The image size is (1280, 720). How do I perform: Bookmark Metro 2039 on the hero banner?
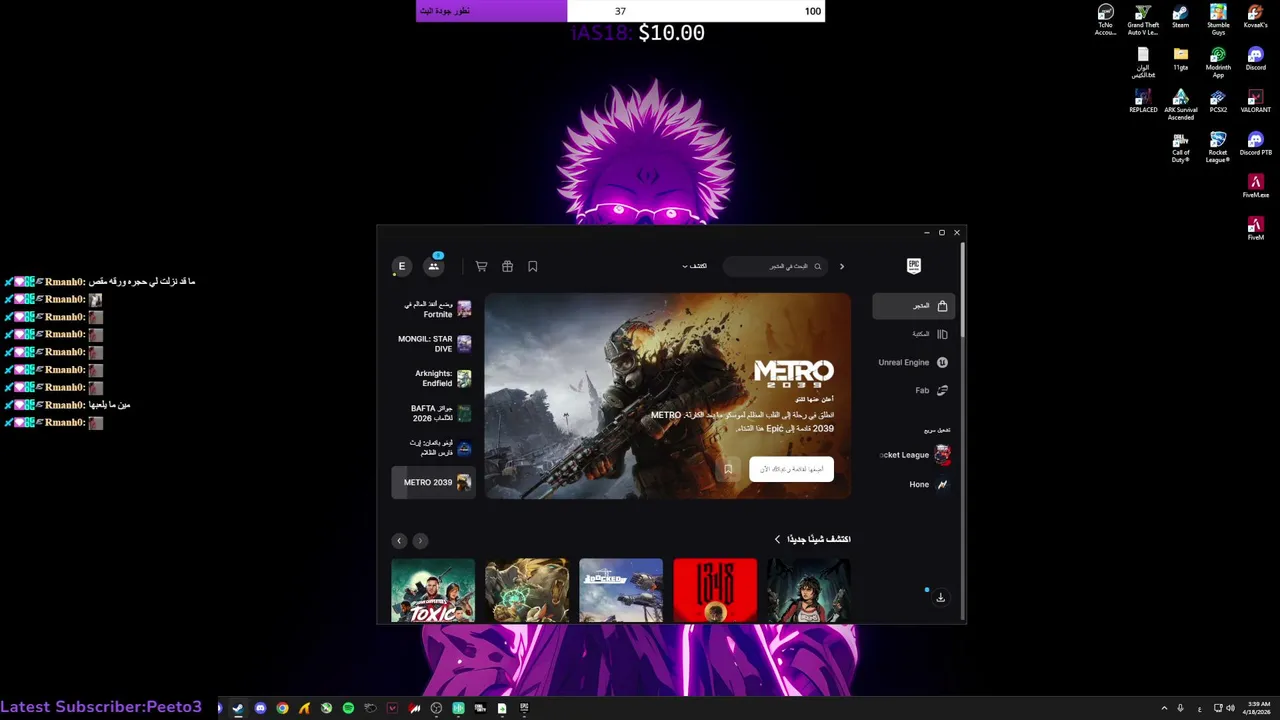728,468
